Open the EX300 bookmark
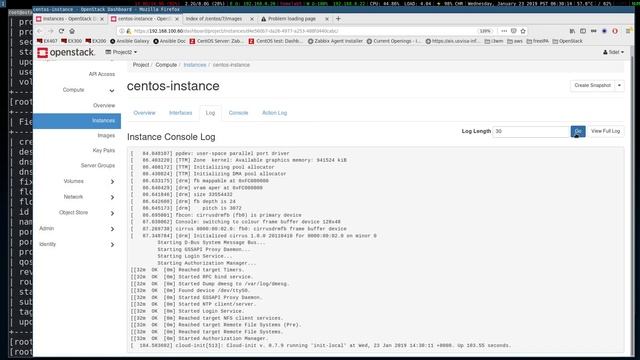640x360 pixels. coord(71,41)
